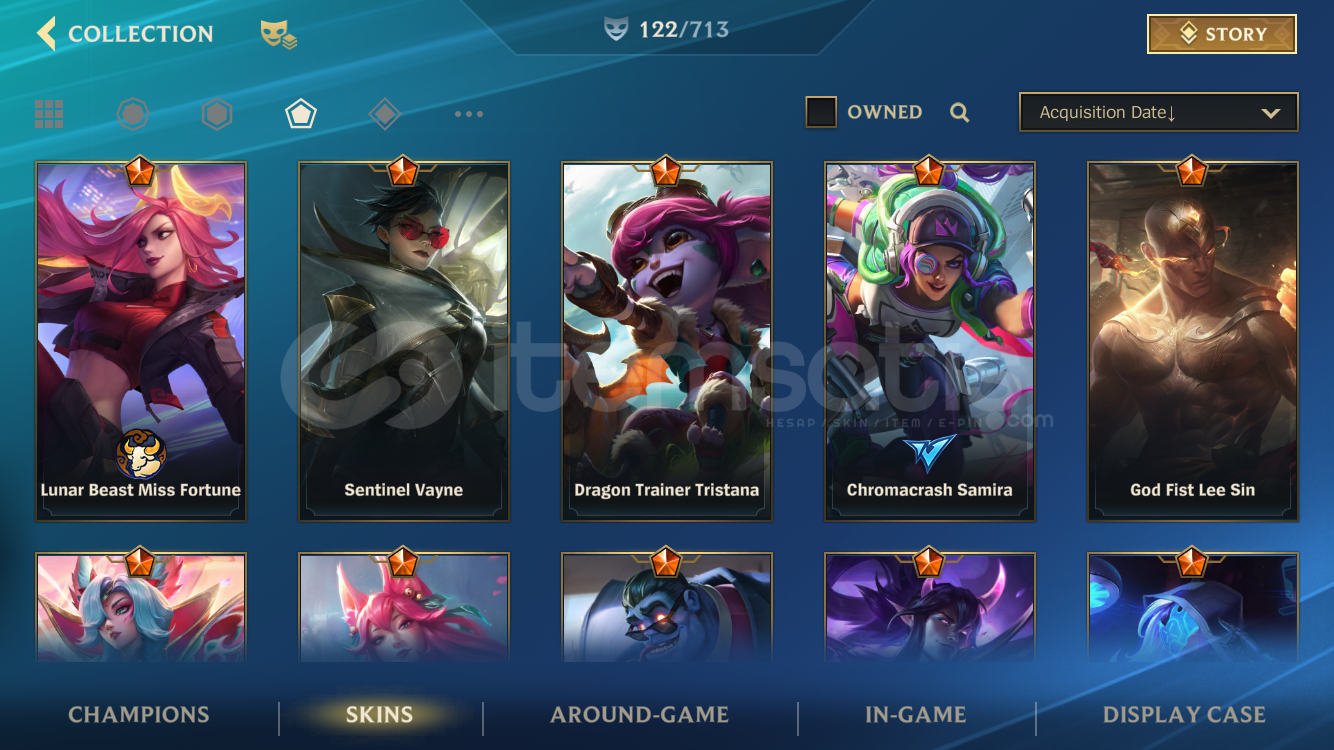Go to the Display Case tab
1334x750 pixels.
click(x=1184, y=715)
